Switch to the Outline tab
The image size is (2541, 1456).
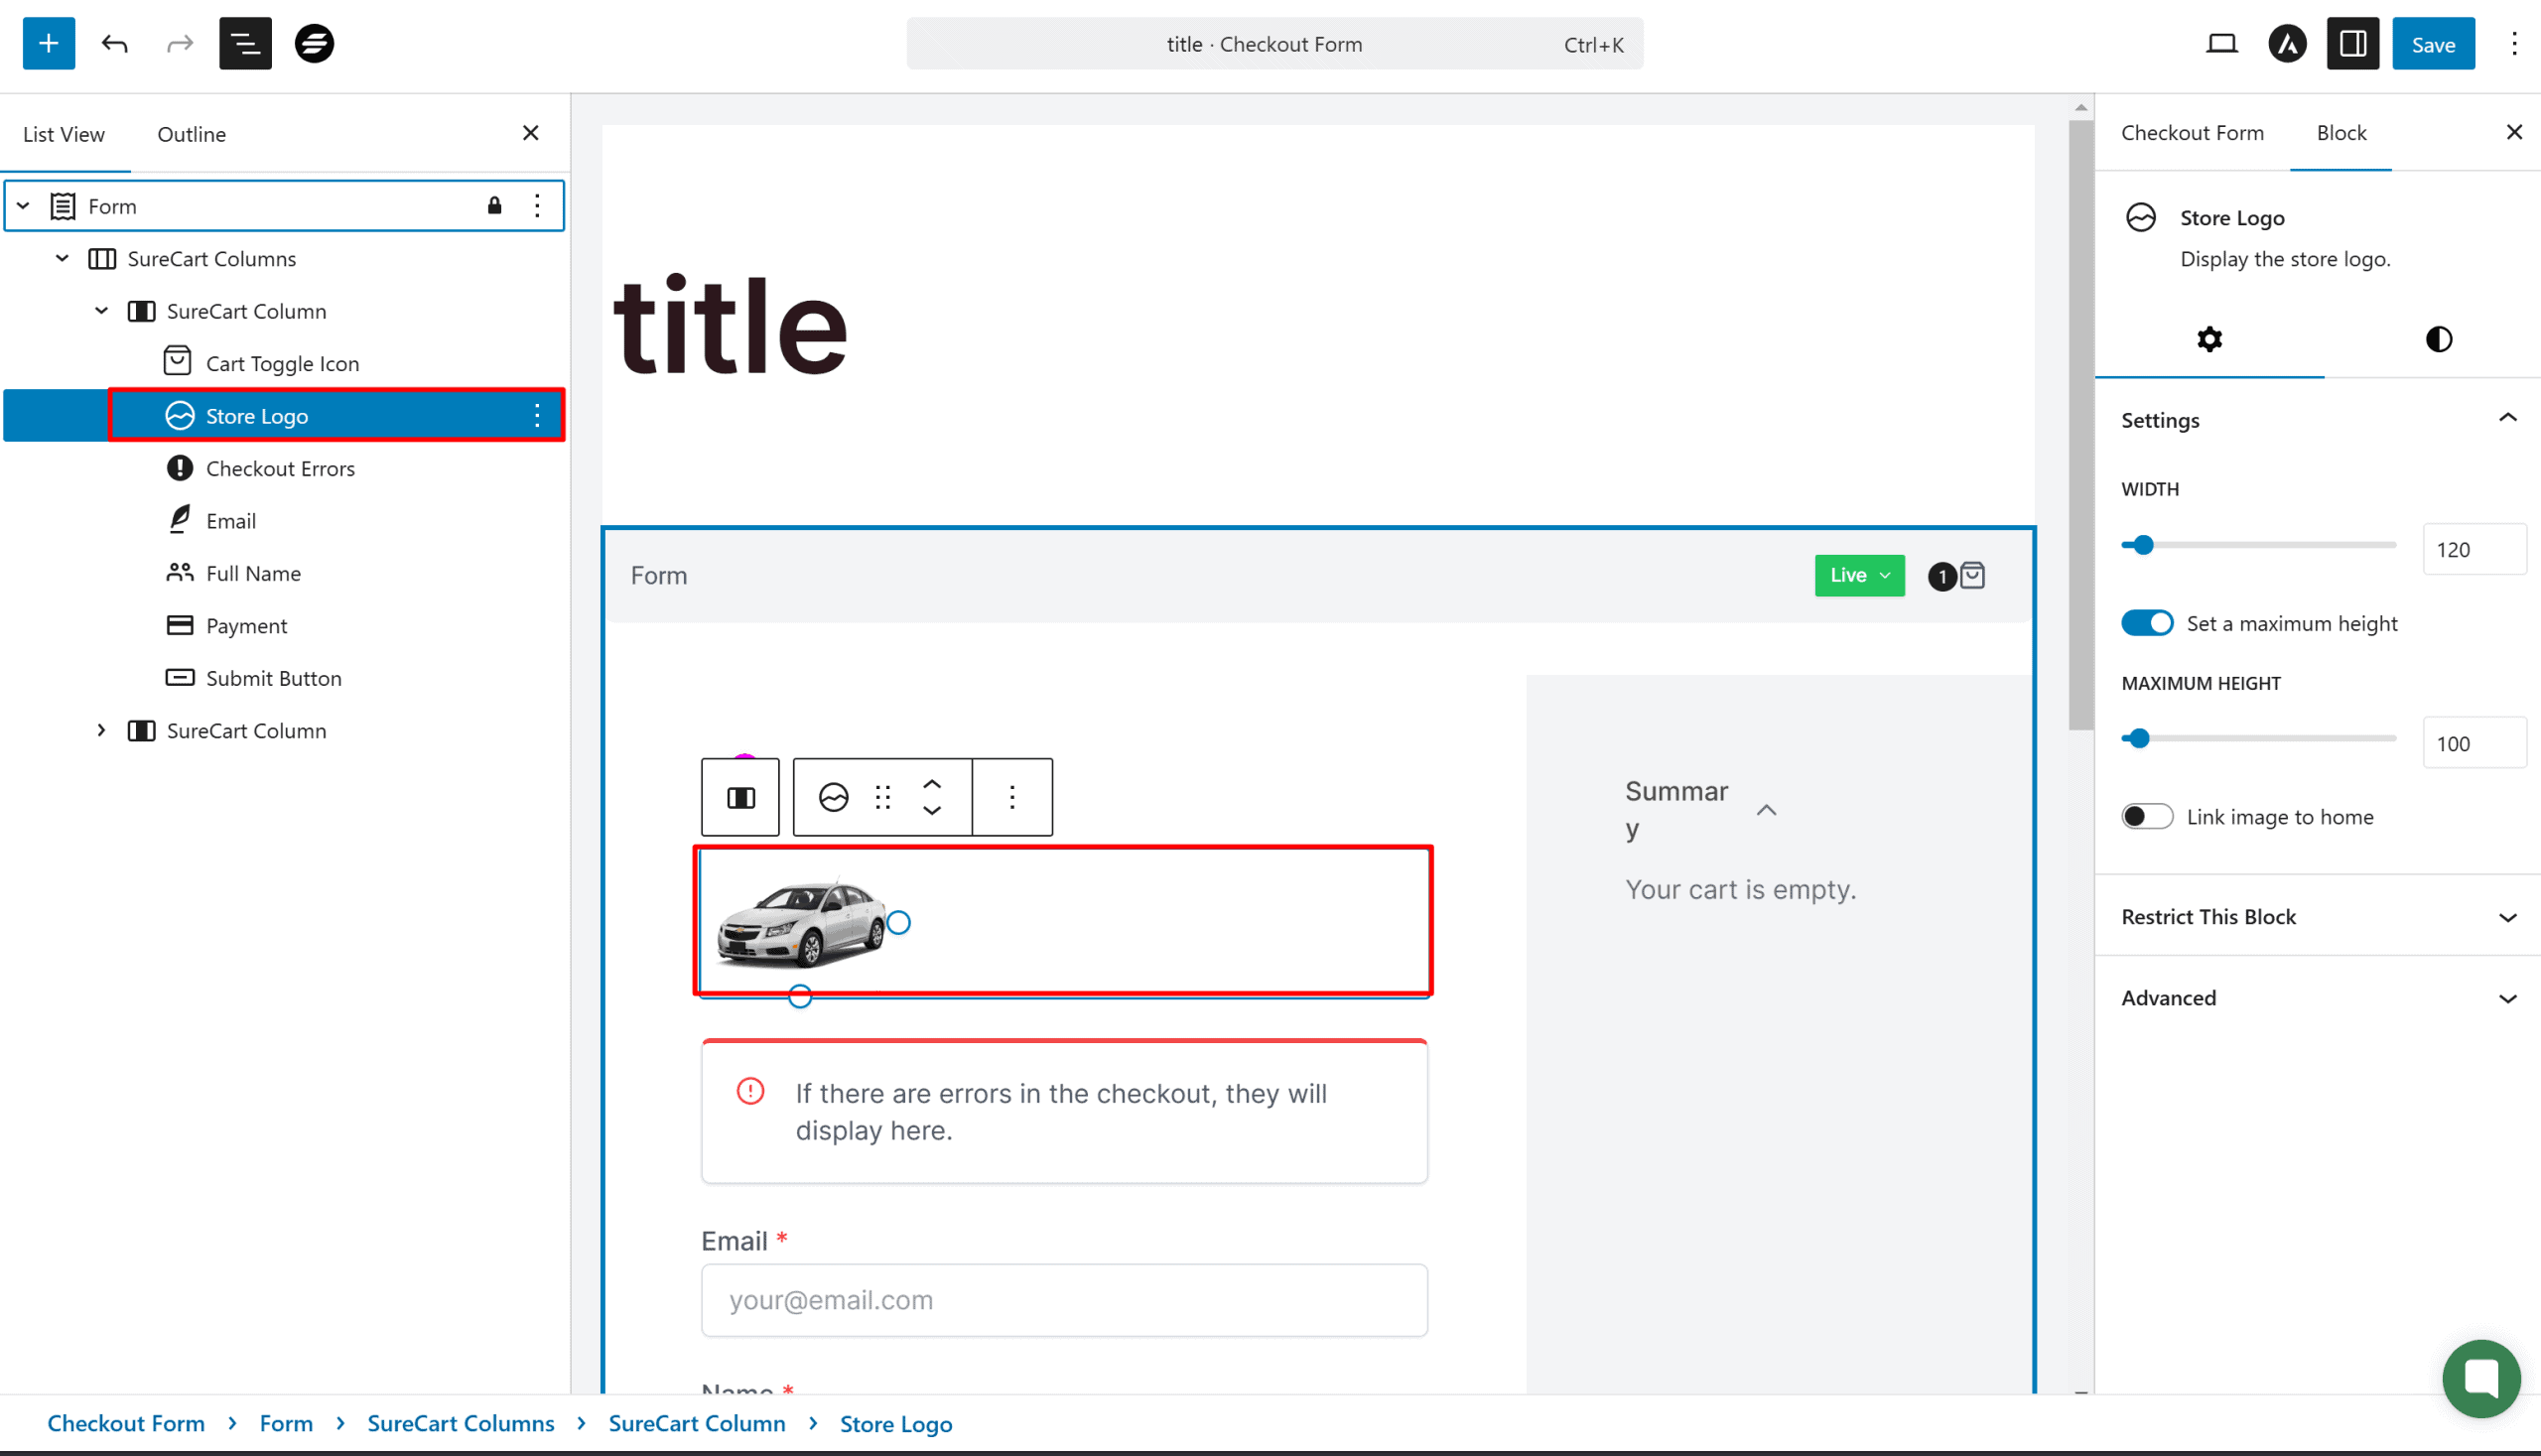191,134
